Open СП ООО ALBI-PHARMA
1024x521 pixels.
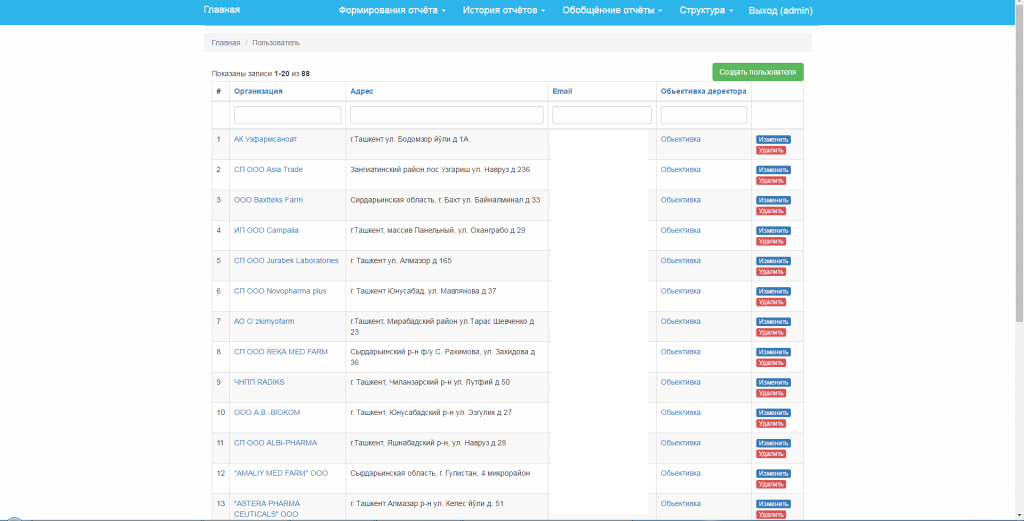tap(276, 443)
